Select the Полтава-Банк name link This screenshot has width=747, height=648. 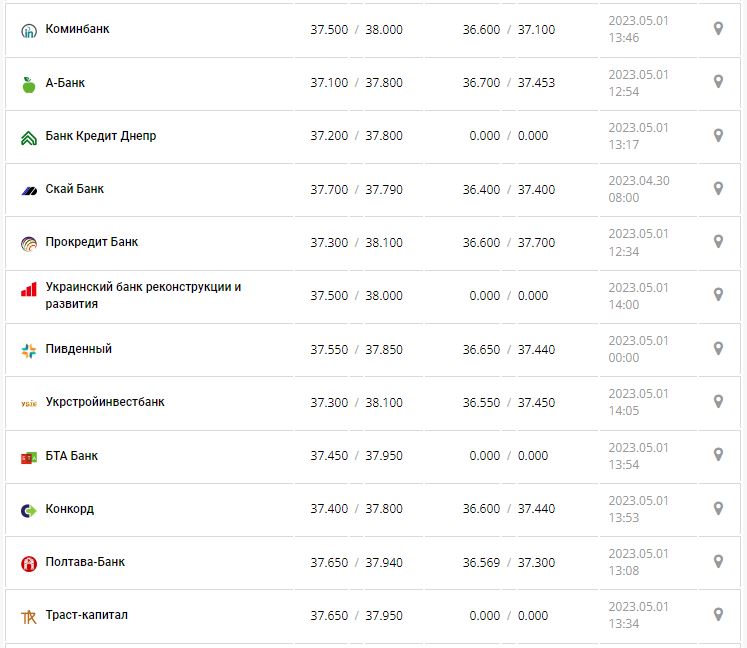[85, 562]
